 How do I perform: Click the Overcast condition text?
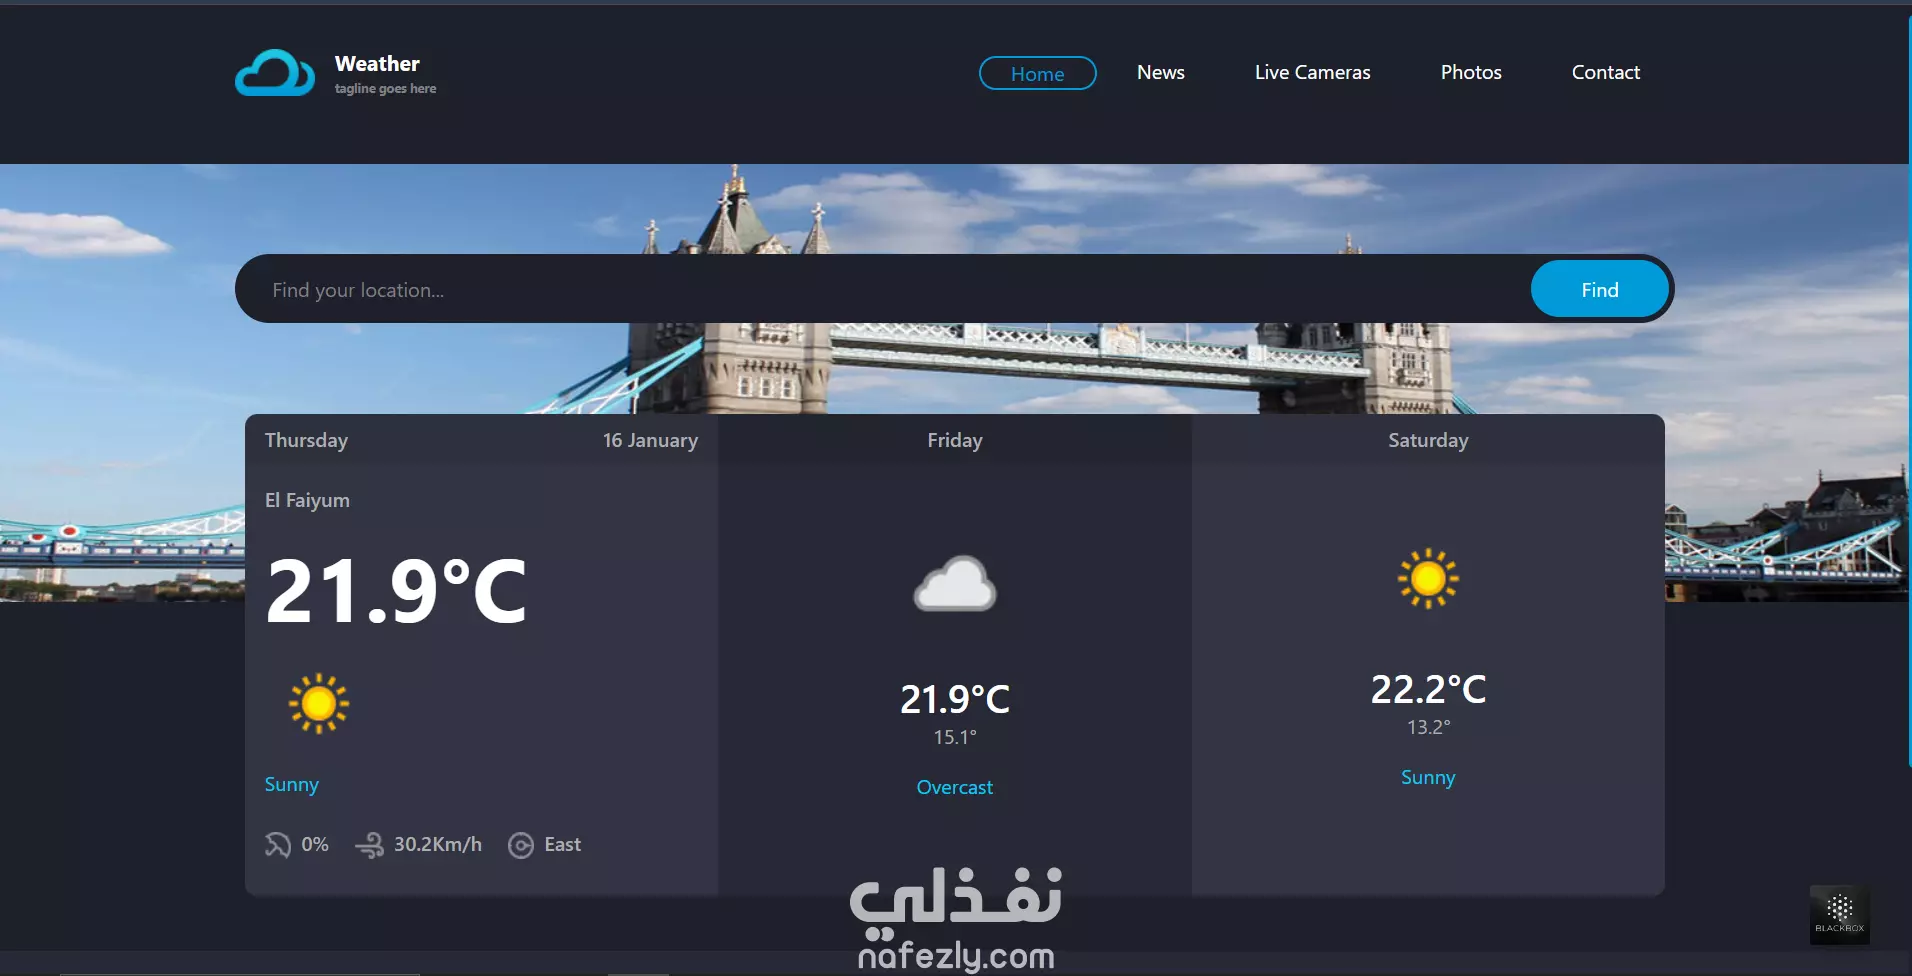pyautogui.click(x=955, y=787)
